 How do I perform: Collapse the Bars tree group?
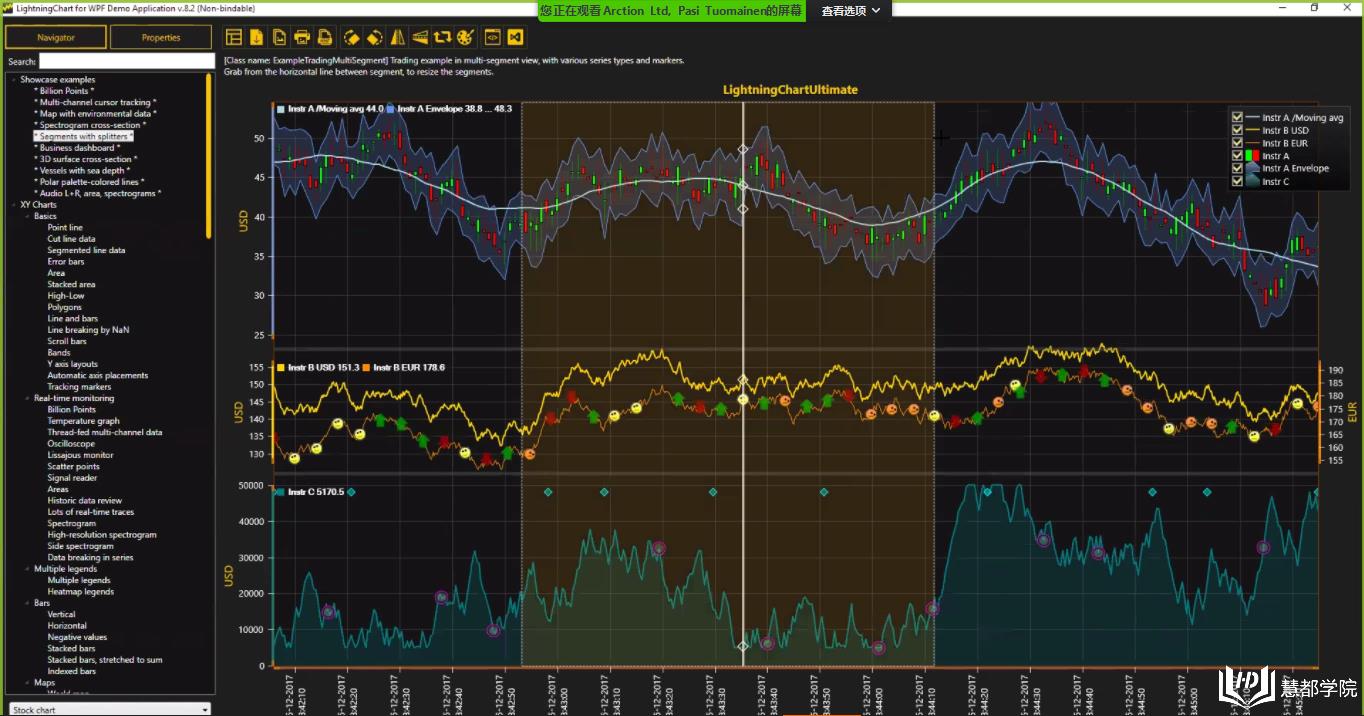coord(27,603)
